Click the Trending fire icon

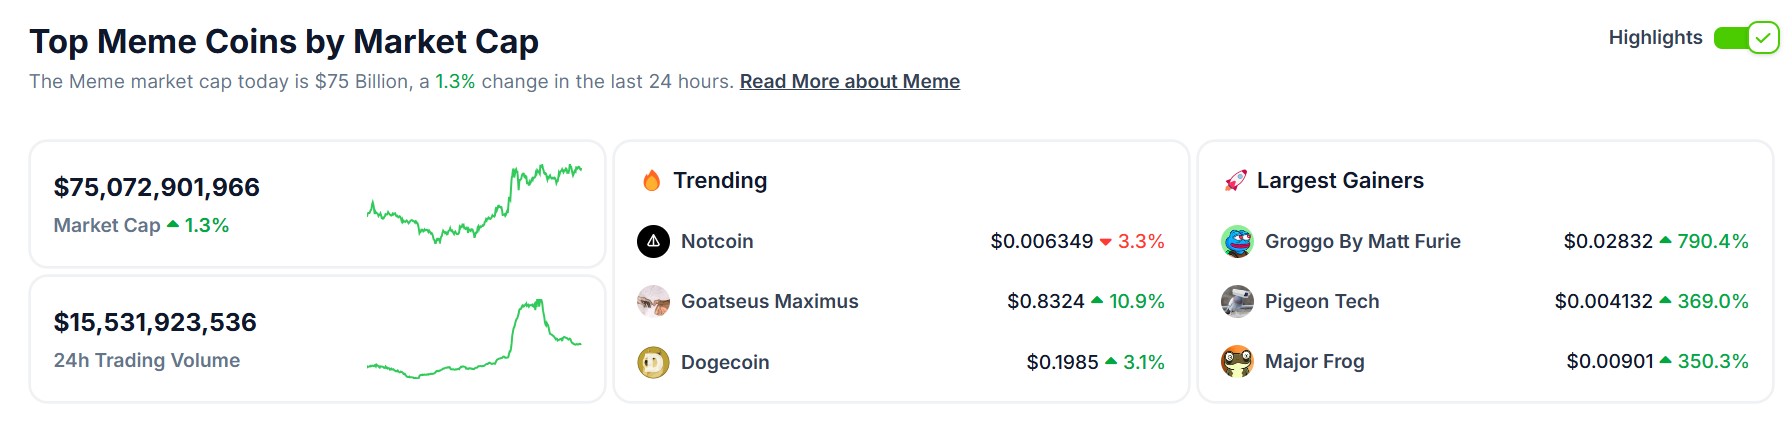click(x=652, y=181)
